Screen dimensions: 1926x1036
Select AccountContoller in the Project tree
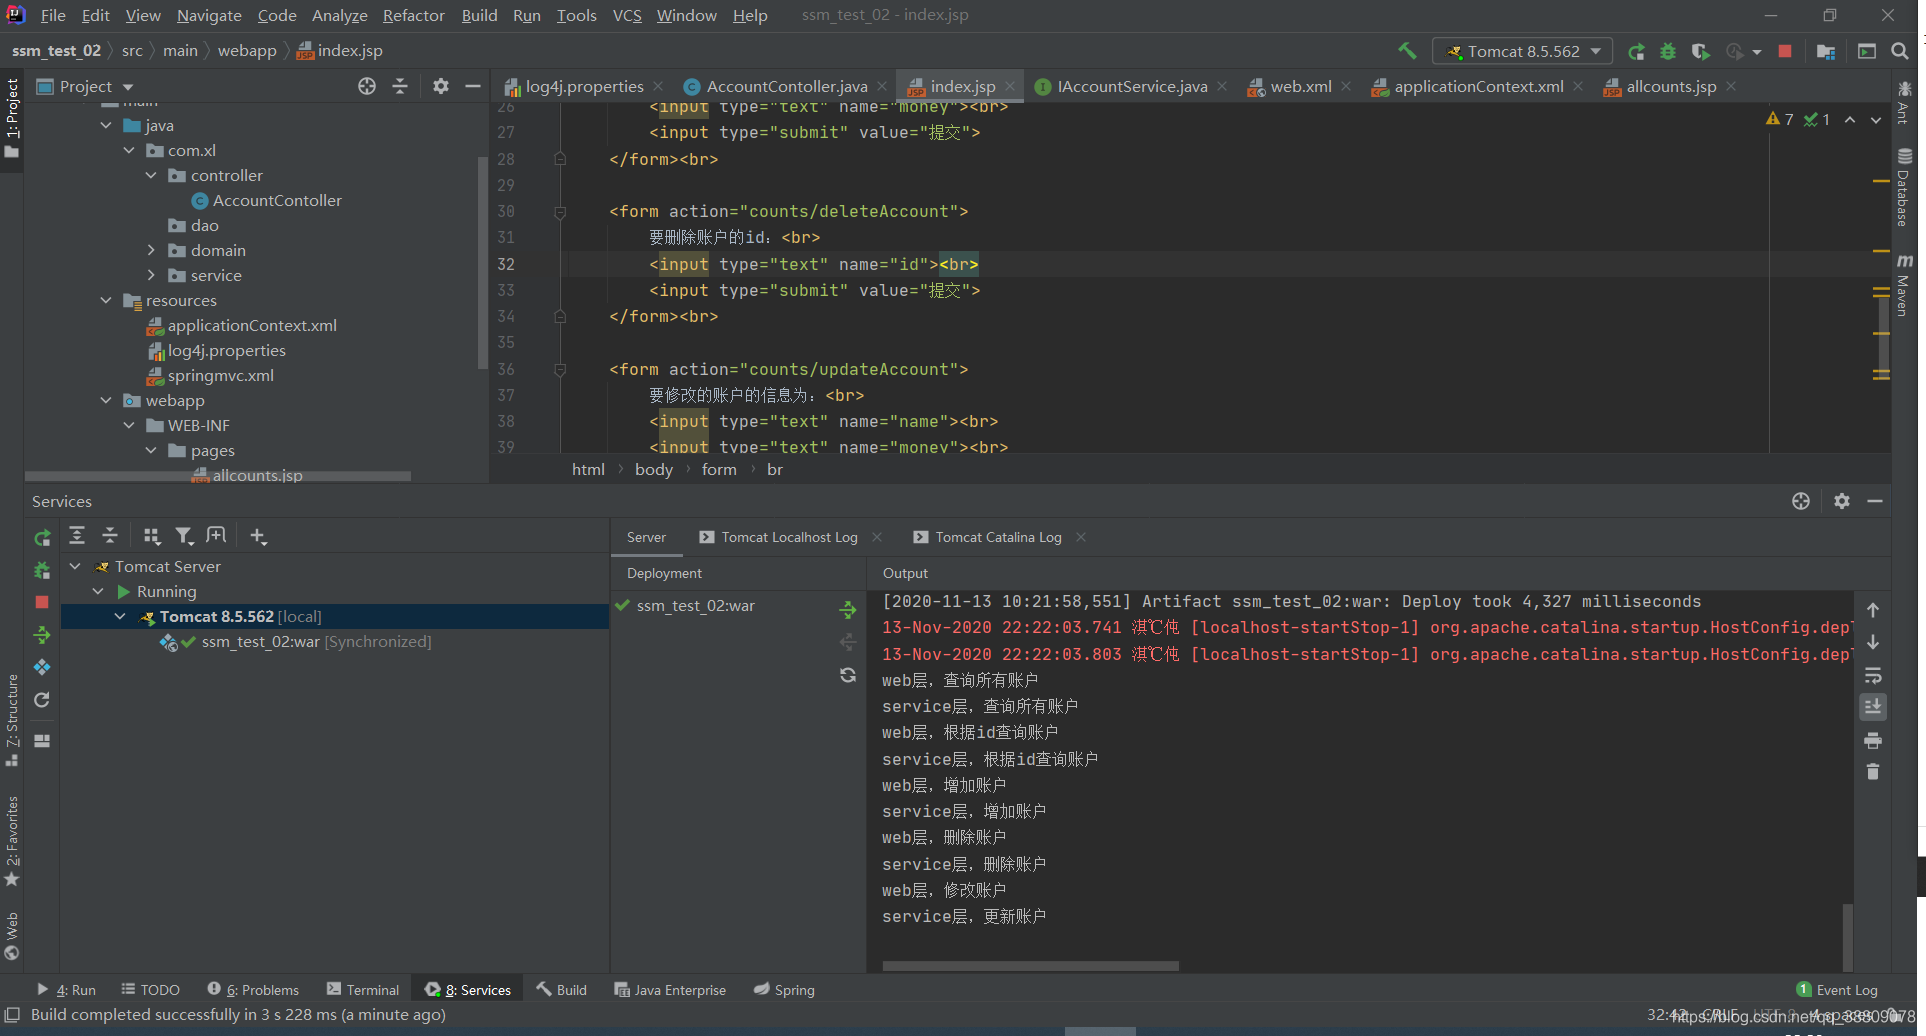[x=277, y=200]
